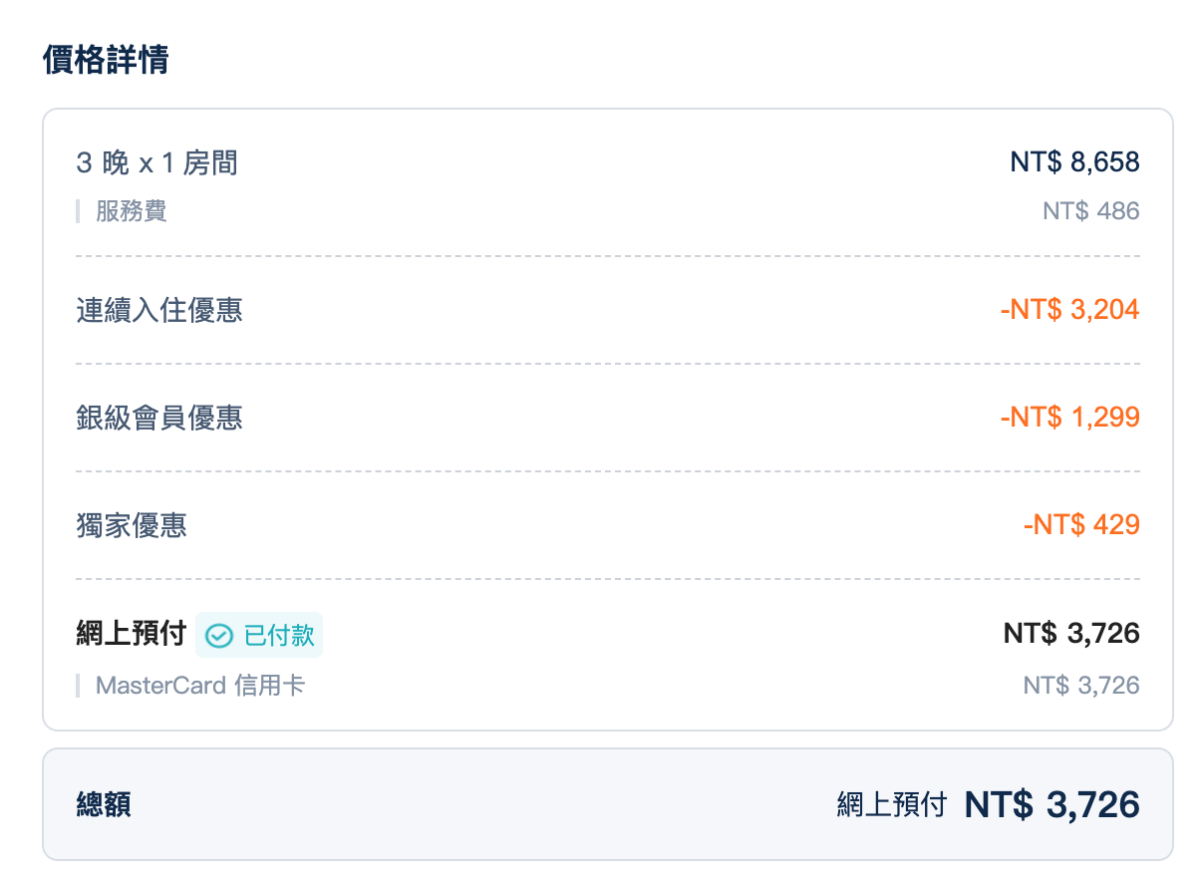
Task: Click the paid checkmark circle icon
Action: click(218, 636)
